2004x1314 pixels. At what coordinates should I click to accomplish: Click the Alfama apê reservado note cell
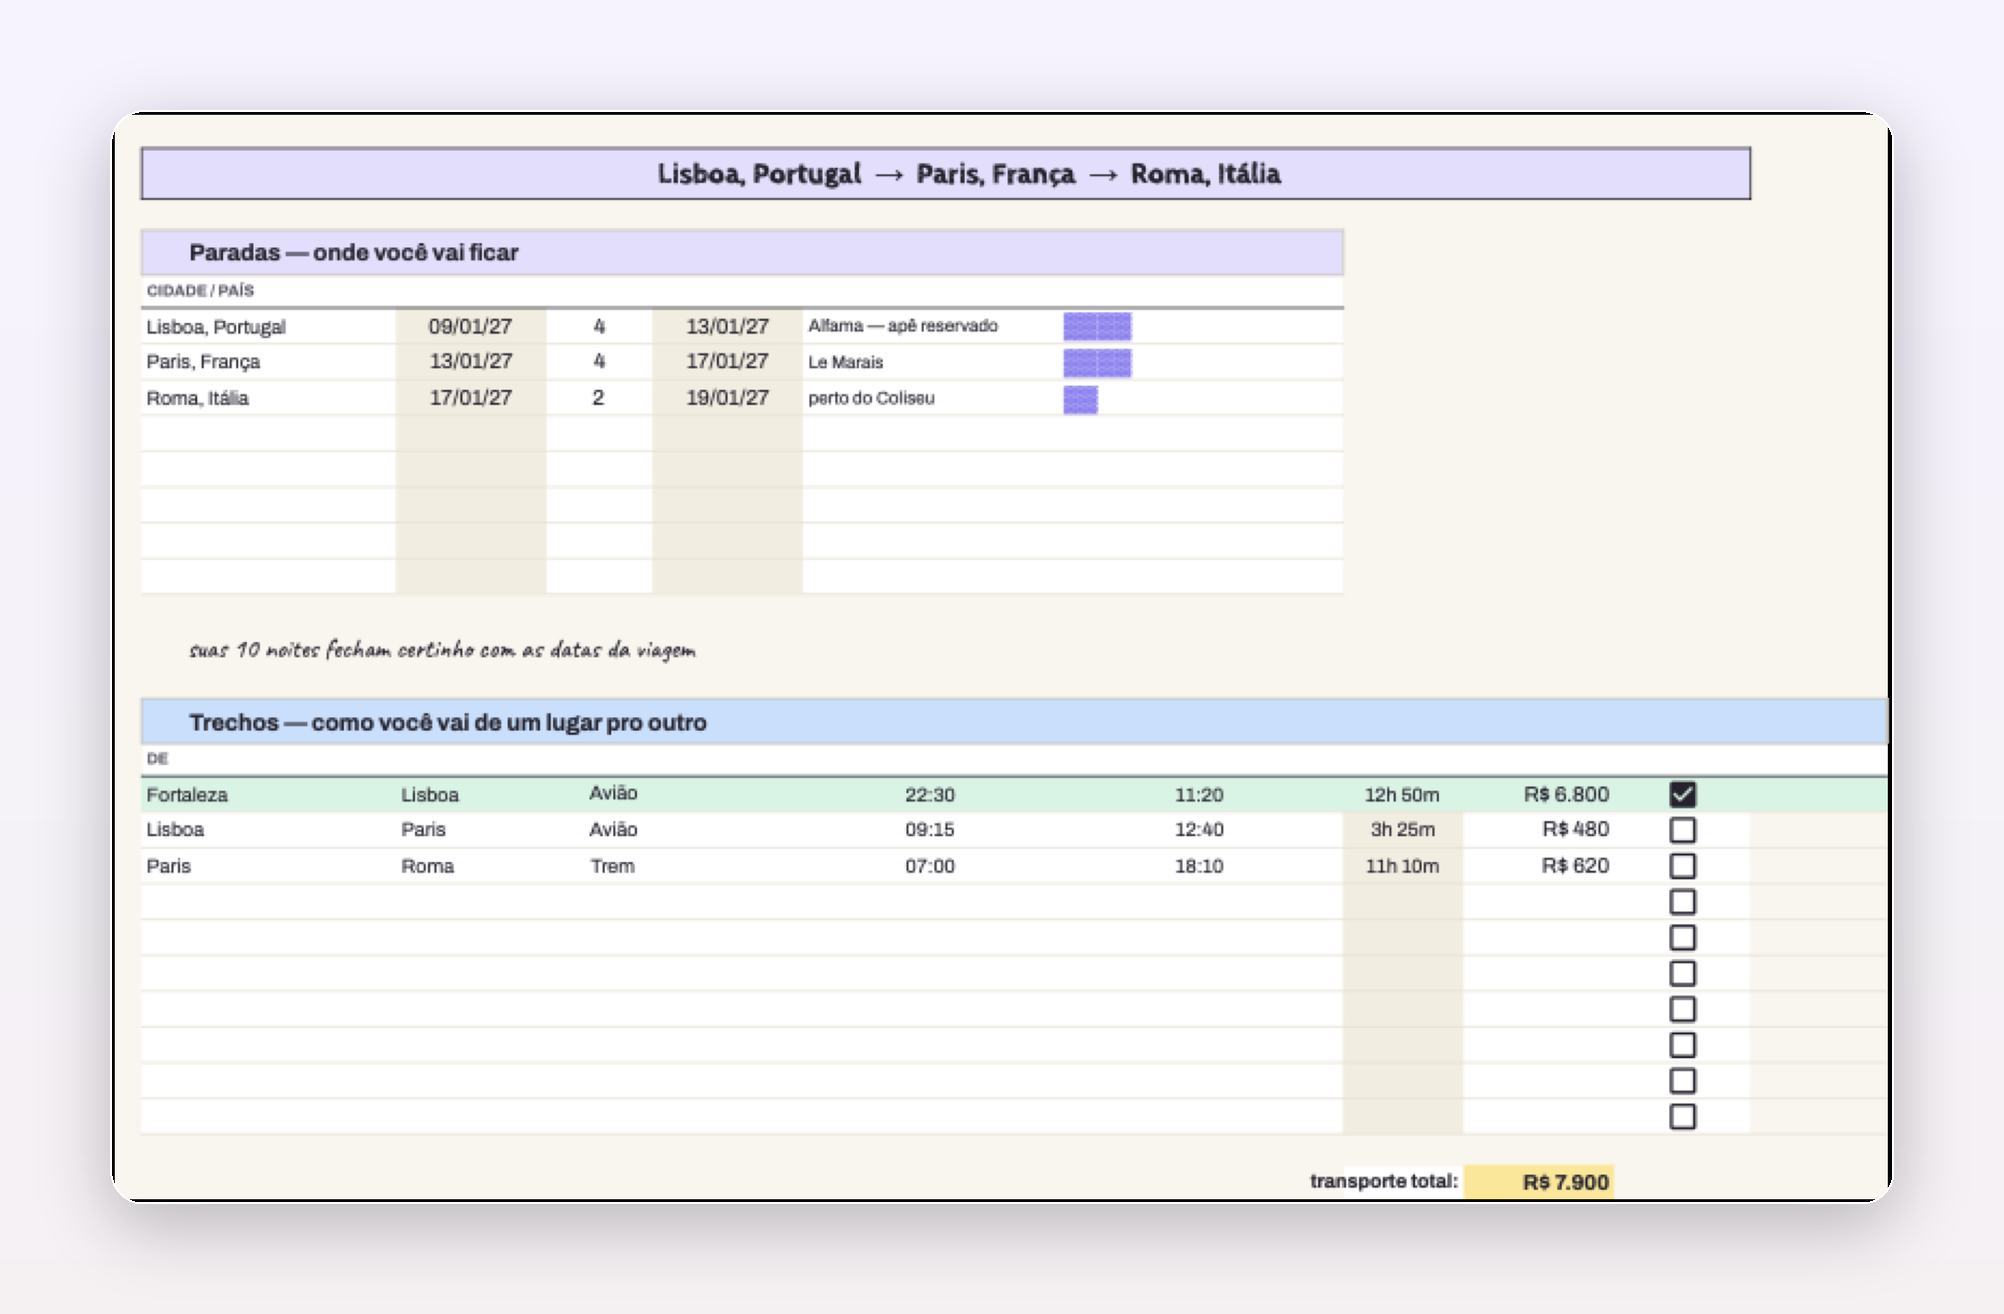coord(932,326)
